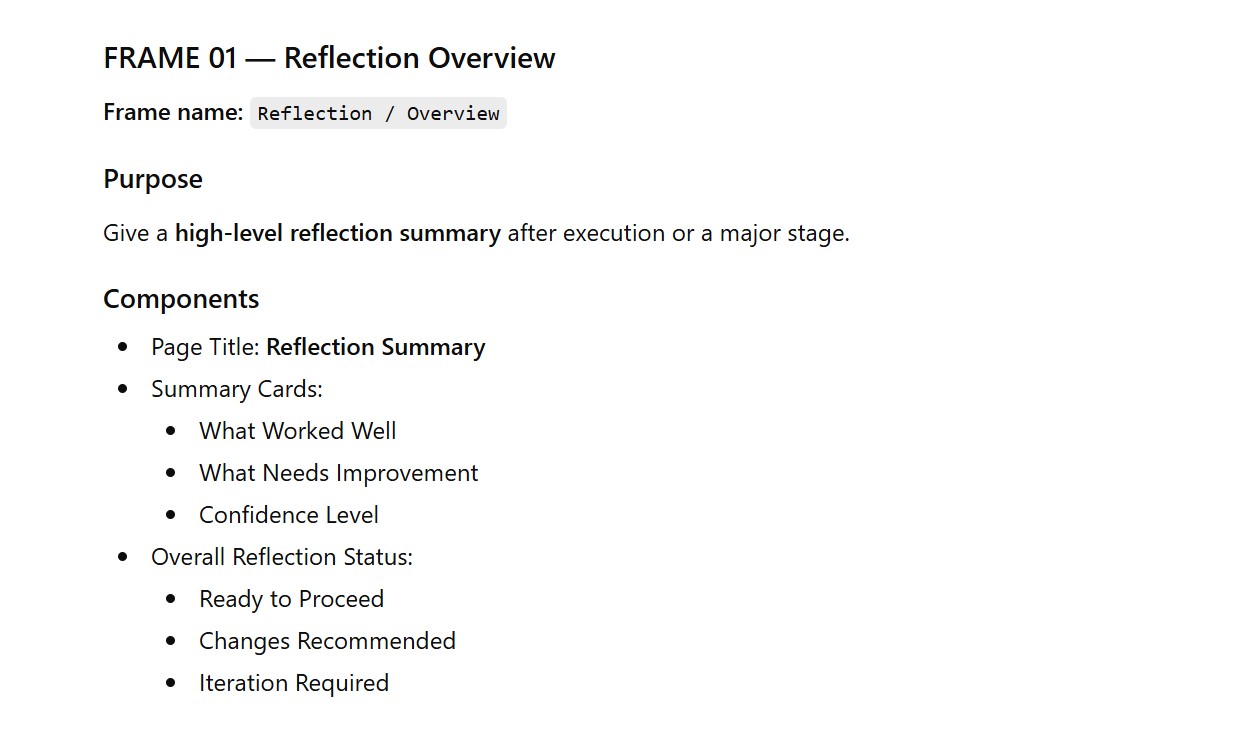The width and height of the screenshot is (1258, 731).
Task: Click the "Changes Recommended" status item
Action: click(327, 641)
